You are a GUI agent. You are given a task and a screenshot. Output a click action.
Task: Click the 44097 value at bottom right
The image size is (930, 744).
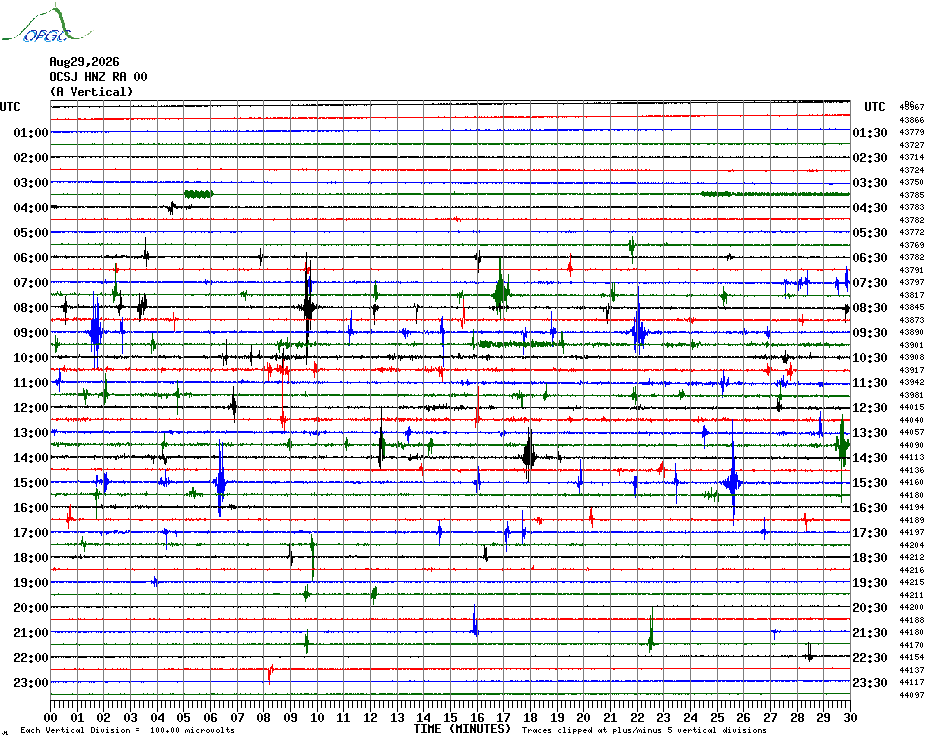point(912,695)
